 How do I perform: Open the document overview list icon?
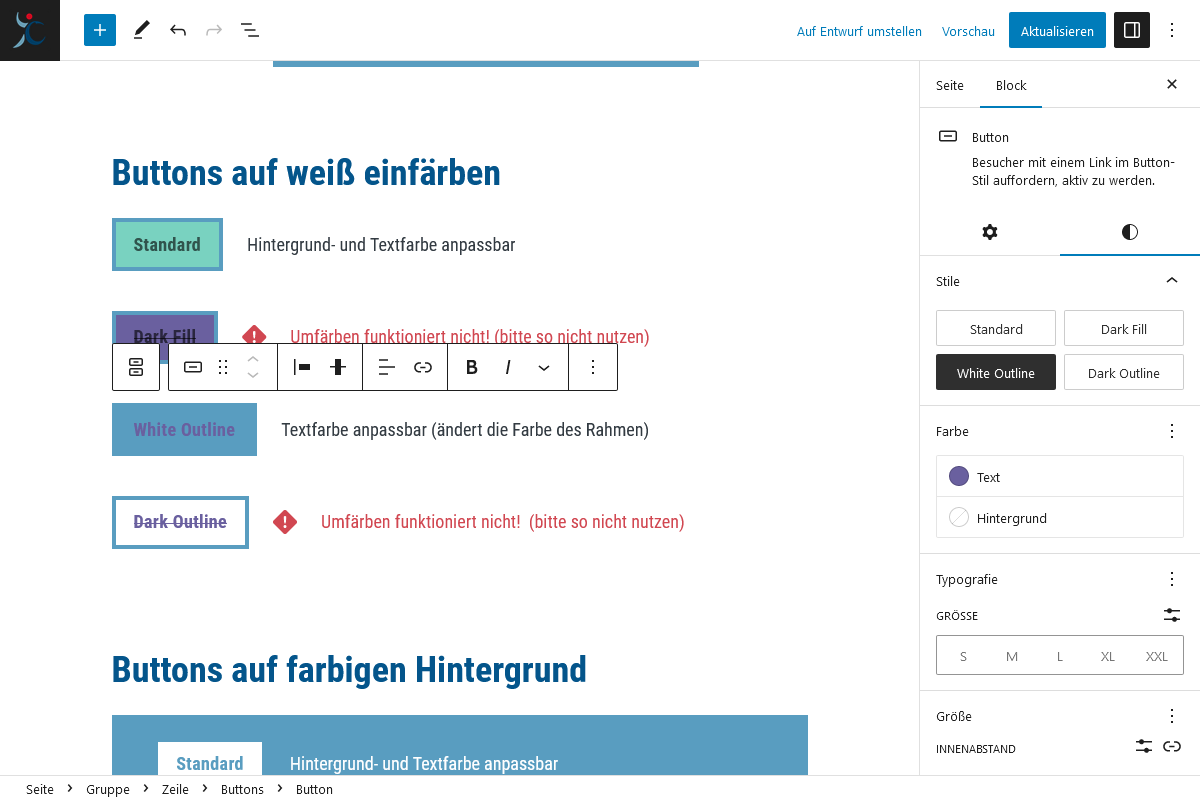pos(249,30)
